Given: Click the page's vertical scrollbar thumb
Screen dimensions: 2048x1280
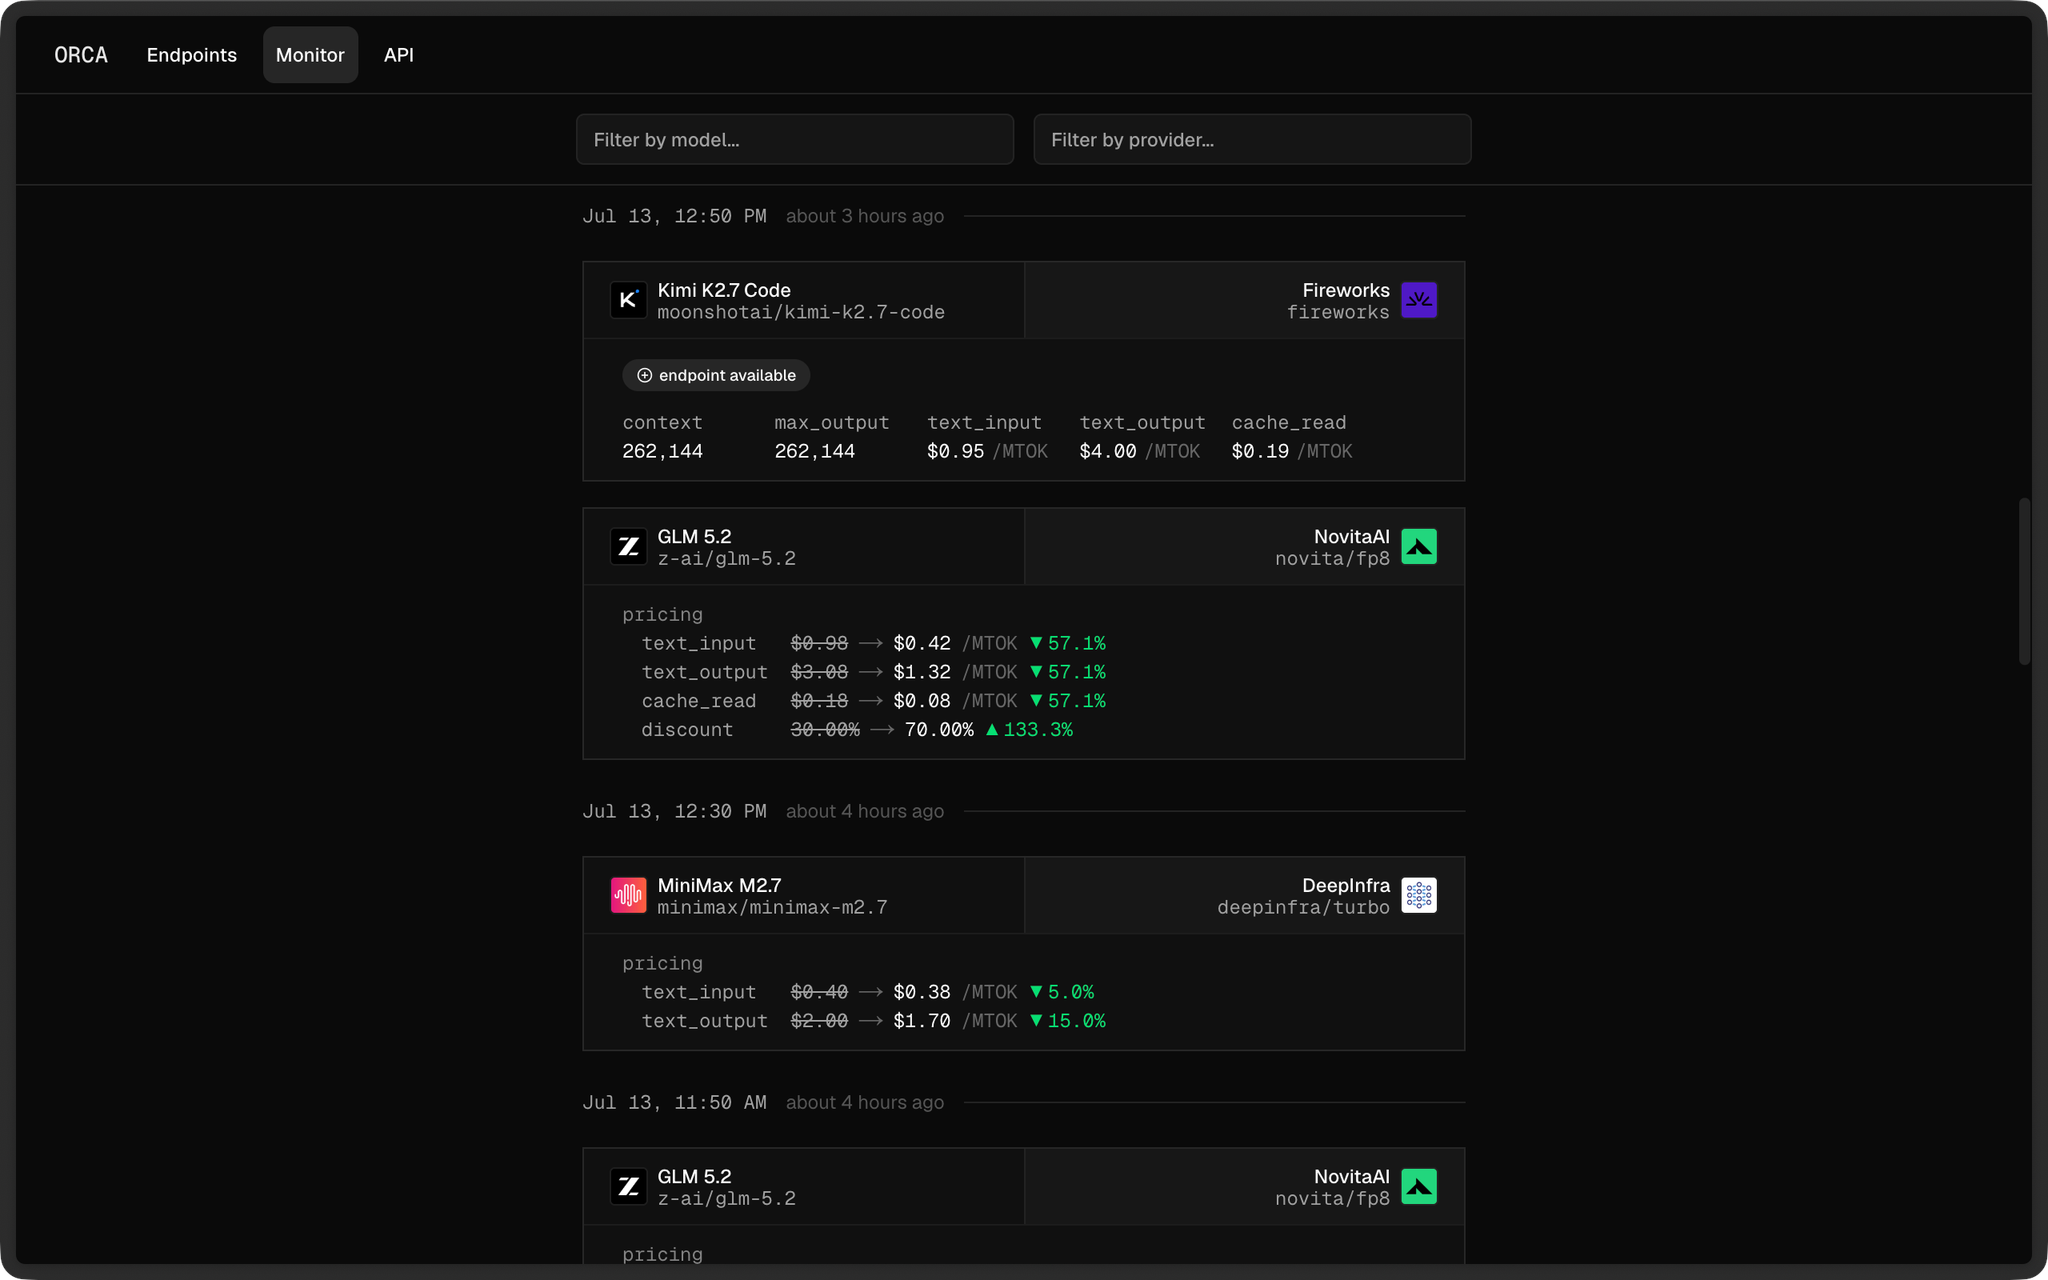Looking at the screenshot, I should [x=2024, y=581].
